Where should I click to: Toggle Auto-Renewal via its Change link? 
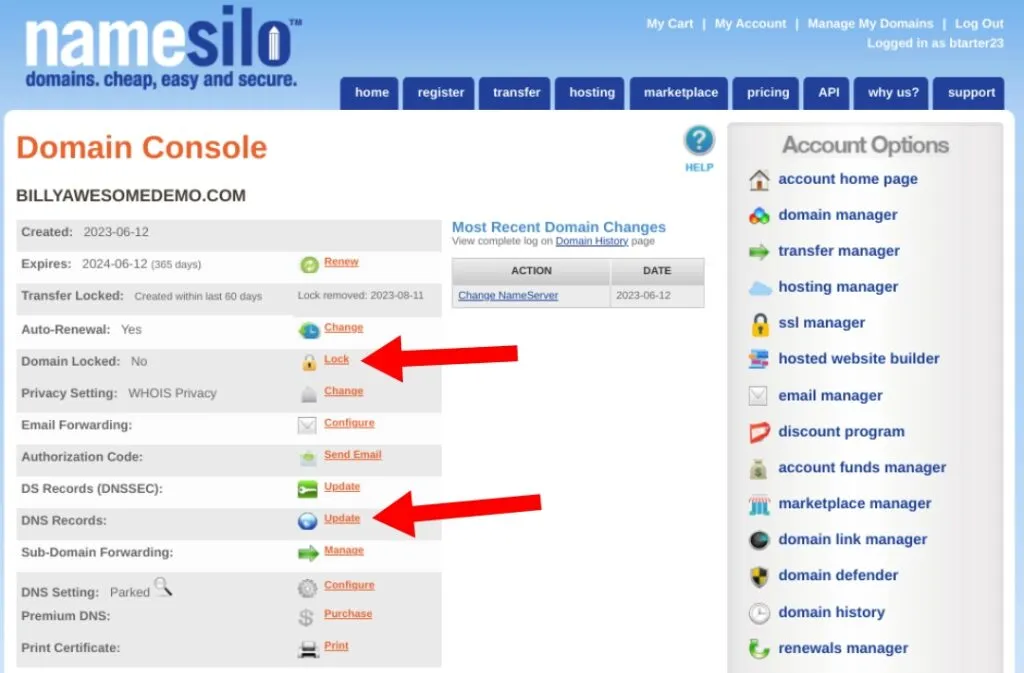pyautogui.click(x=344, y=327)
